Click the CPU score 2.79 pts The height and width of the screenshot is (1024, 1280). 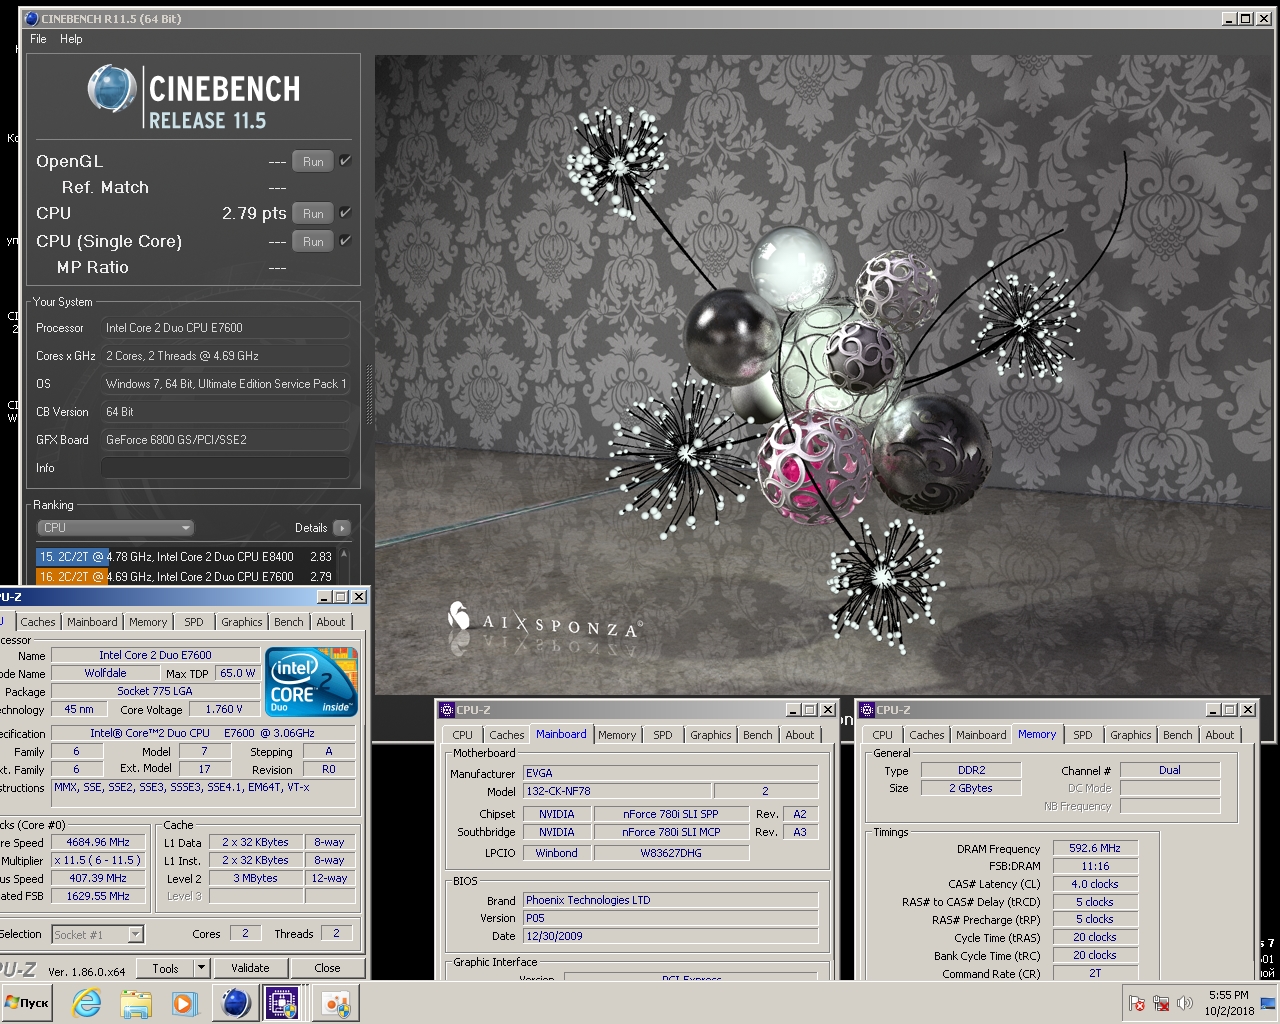[x=254, y=213]
